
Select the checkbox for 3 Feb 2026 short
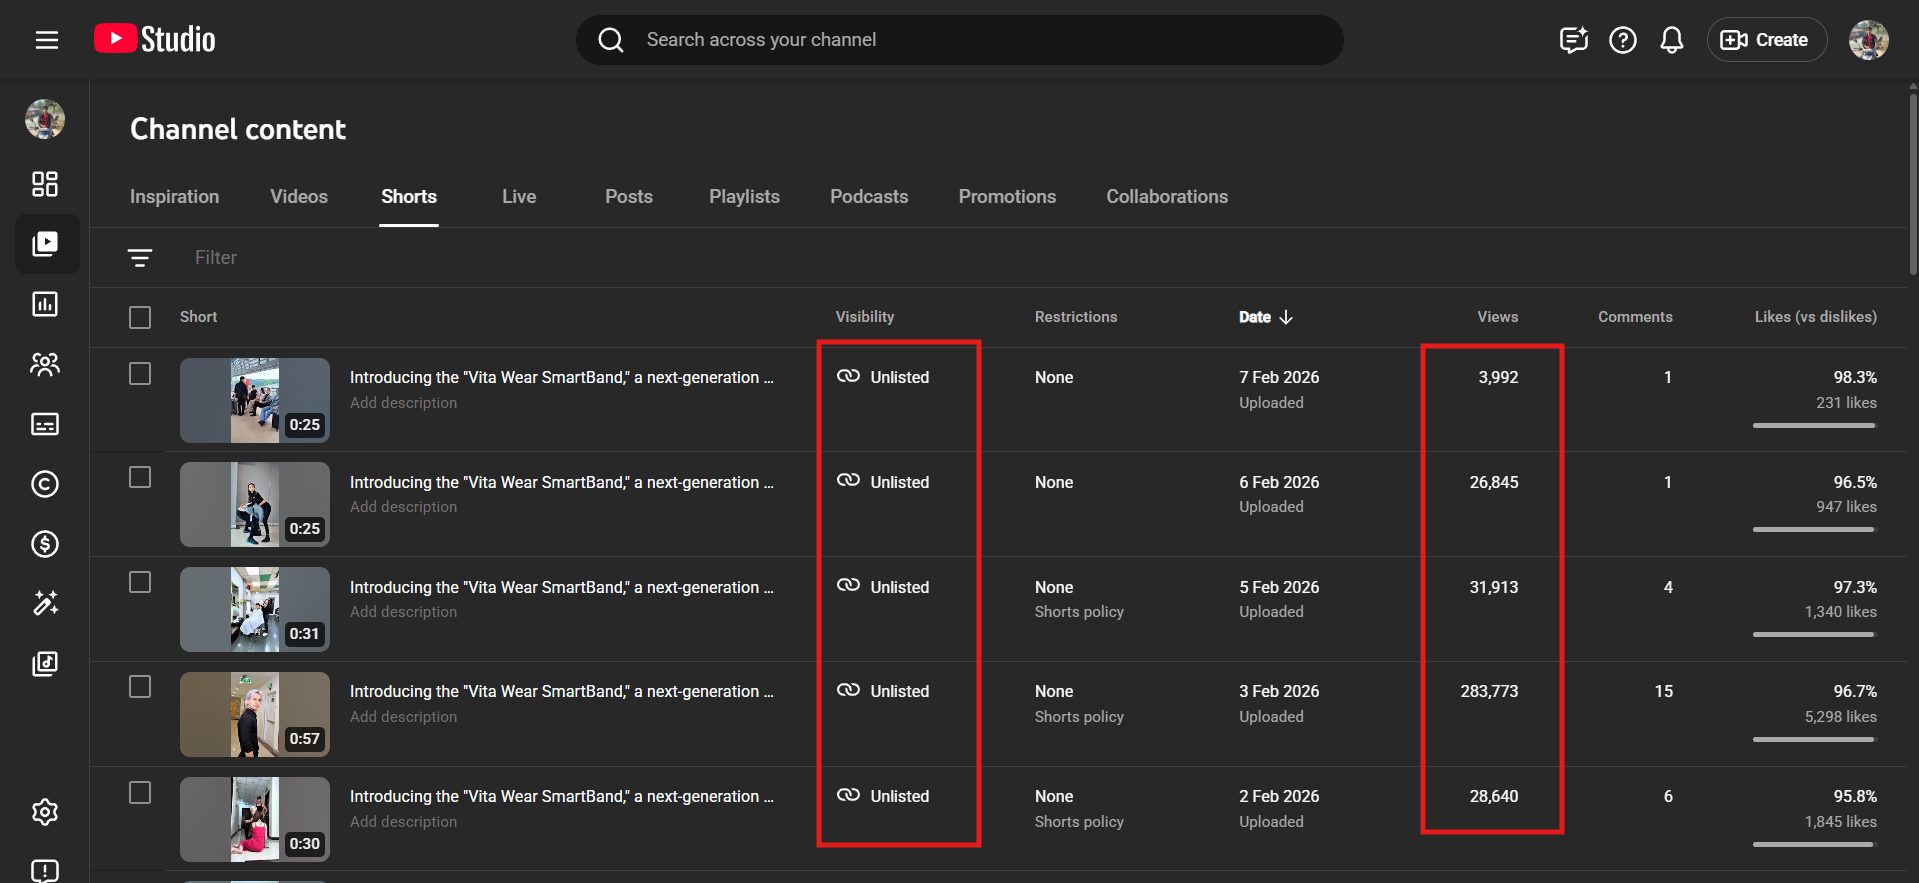click(140, 687)
